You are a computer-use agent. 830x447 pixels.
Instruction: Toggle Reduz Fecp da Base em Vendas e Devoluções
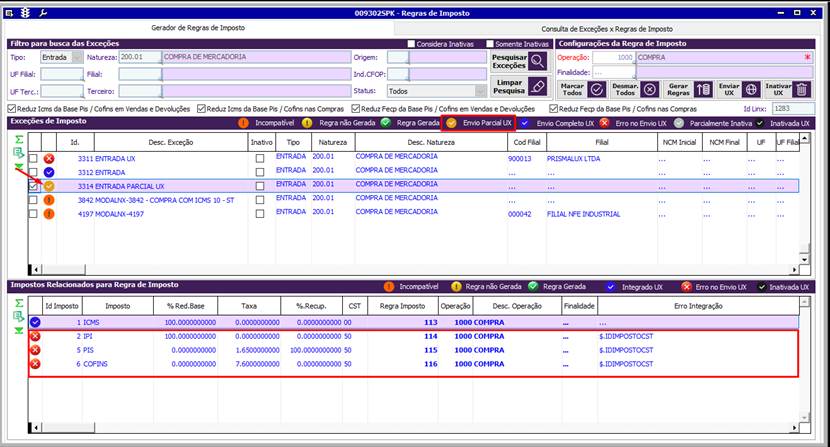356,109
